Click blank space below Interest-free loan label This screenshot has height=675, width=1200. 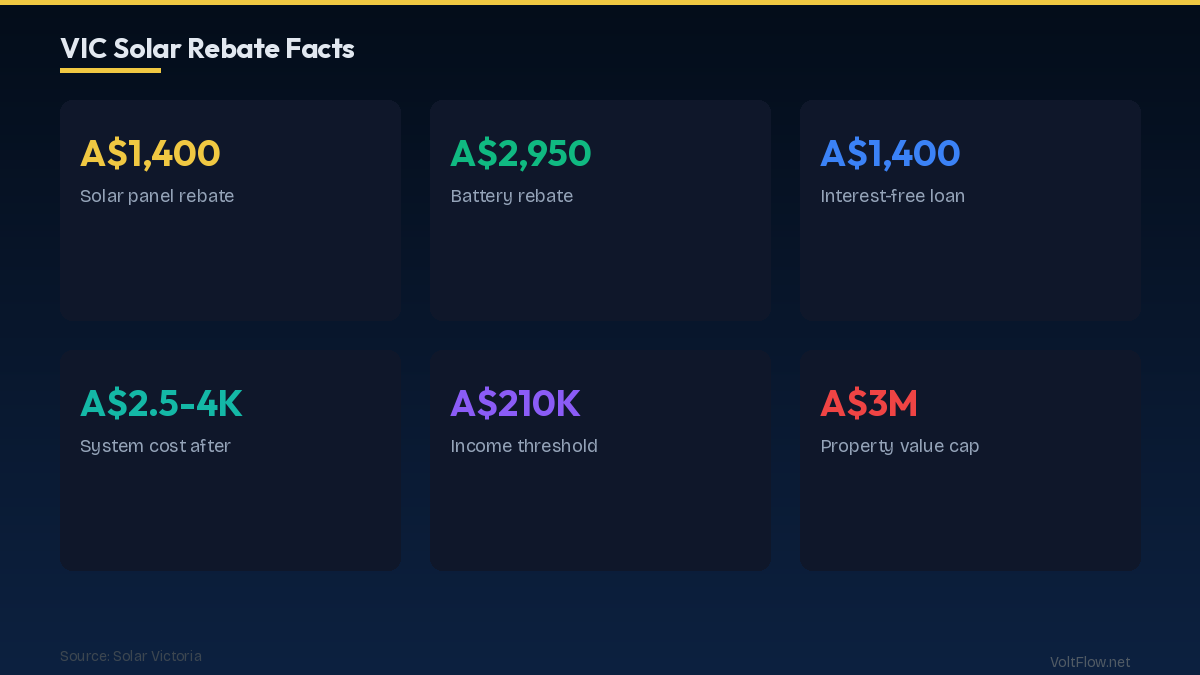tap(970, 265)
